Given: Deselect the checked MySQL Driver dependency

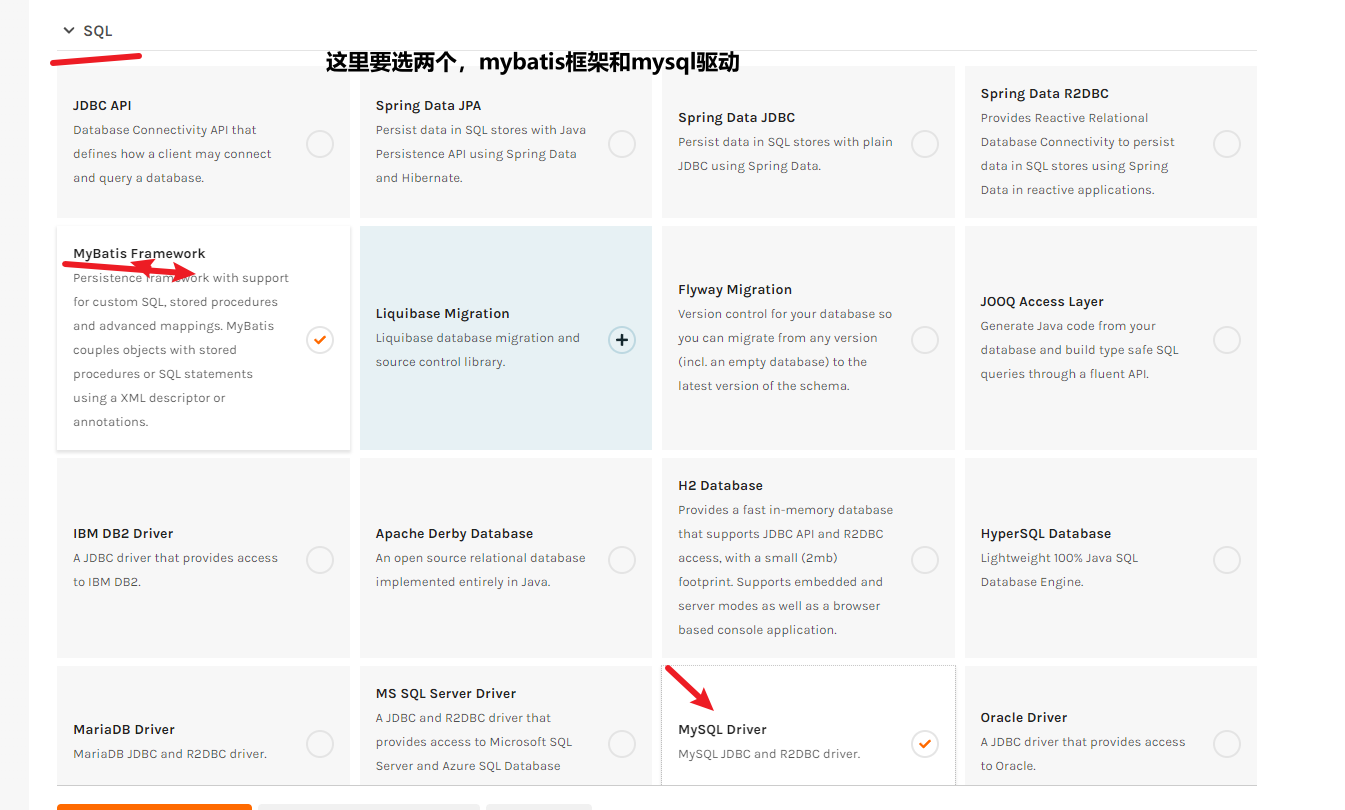Looking at the screenshot, I should tap(924, 743).
